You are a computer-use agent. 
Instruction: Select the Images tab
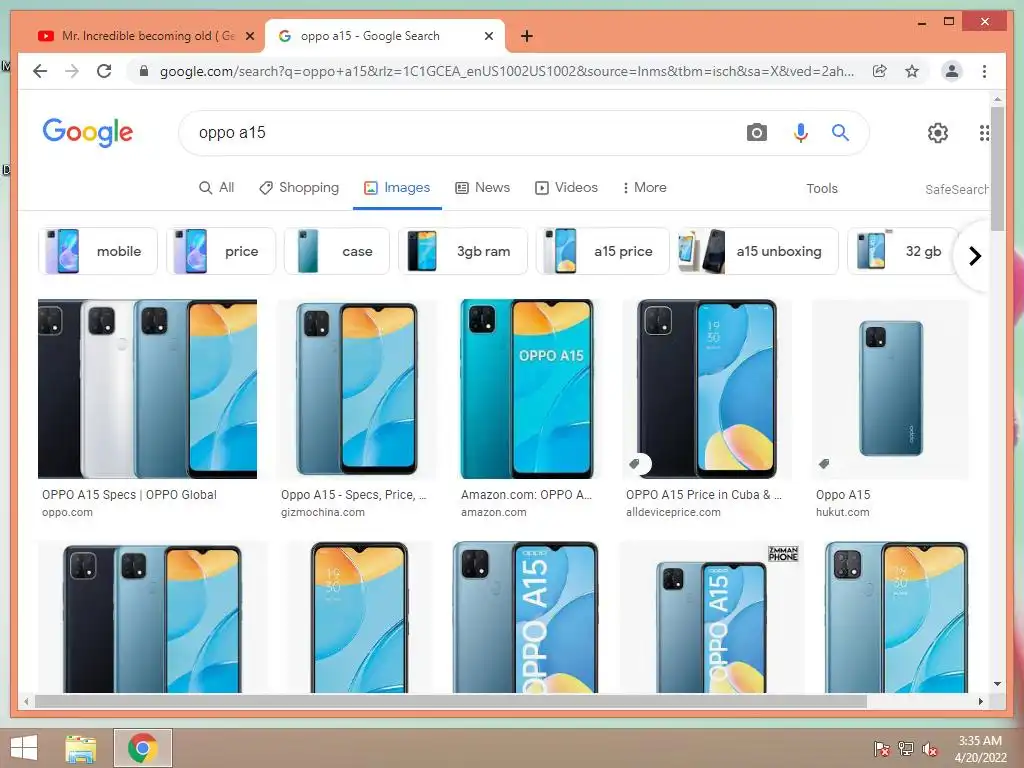coord(397,187)
